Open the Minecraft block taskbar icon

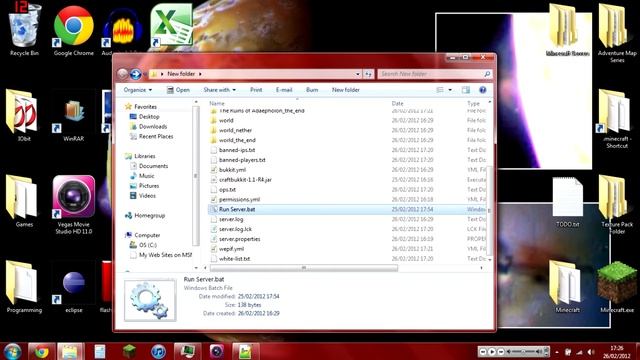(x=129, y=351)
